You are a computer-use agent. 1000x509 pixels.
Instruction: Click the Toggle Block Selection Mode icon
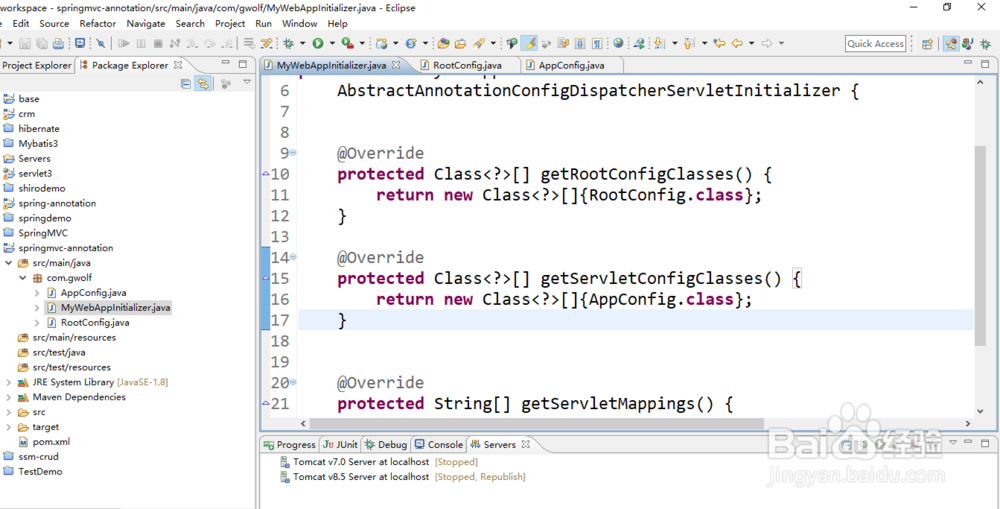(x=579, y=43)
